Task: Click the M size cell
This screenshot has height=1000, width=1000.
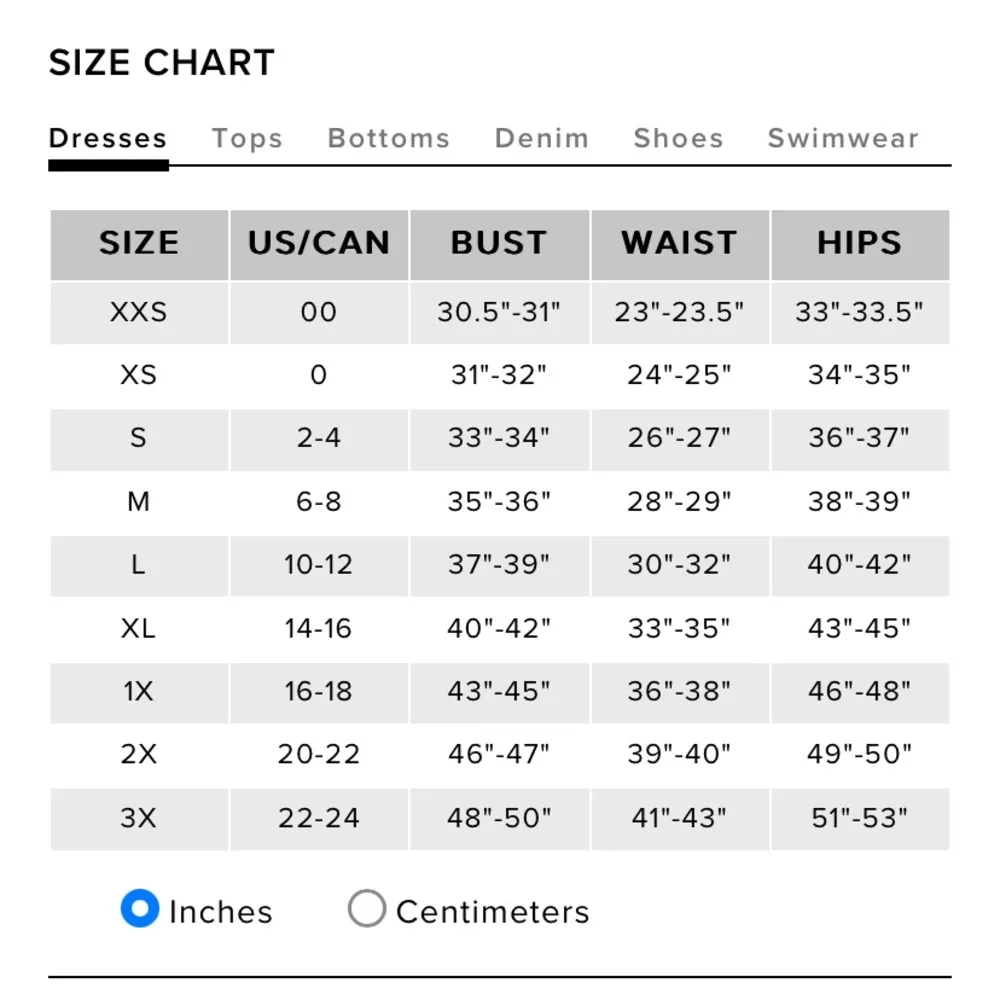Action: 139,501
